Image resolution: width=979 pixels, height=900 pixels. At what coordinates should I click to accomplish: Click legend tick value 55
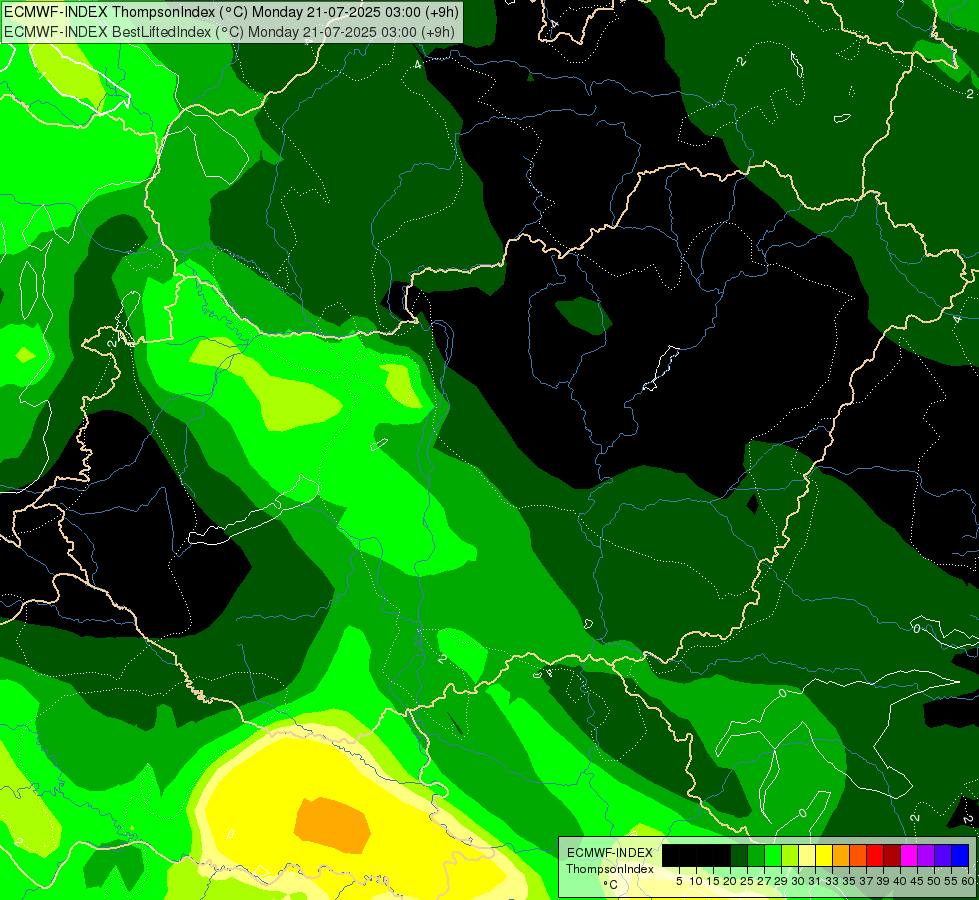click(x=951, y=881)
